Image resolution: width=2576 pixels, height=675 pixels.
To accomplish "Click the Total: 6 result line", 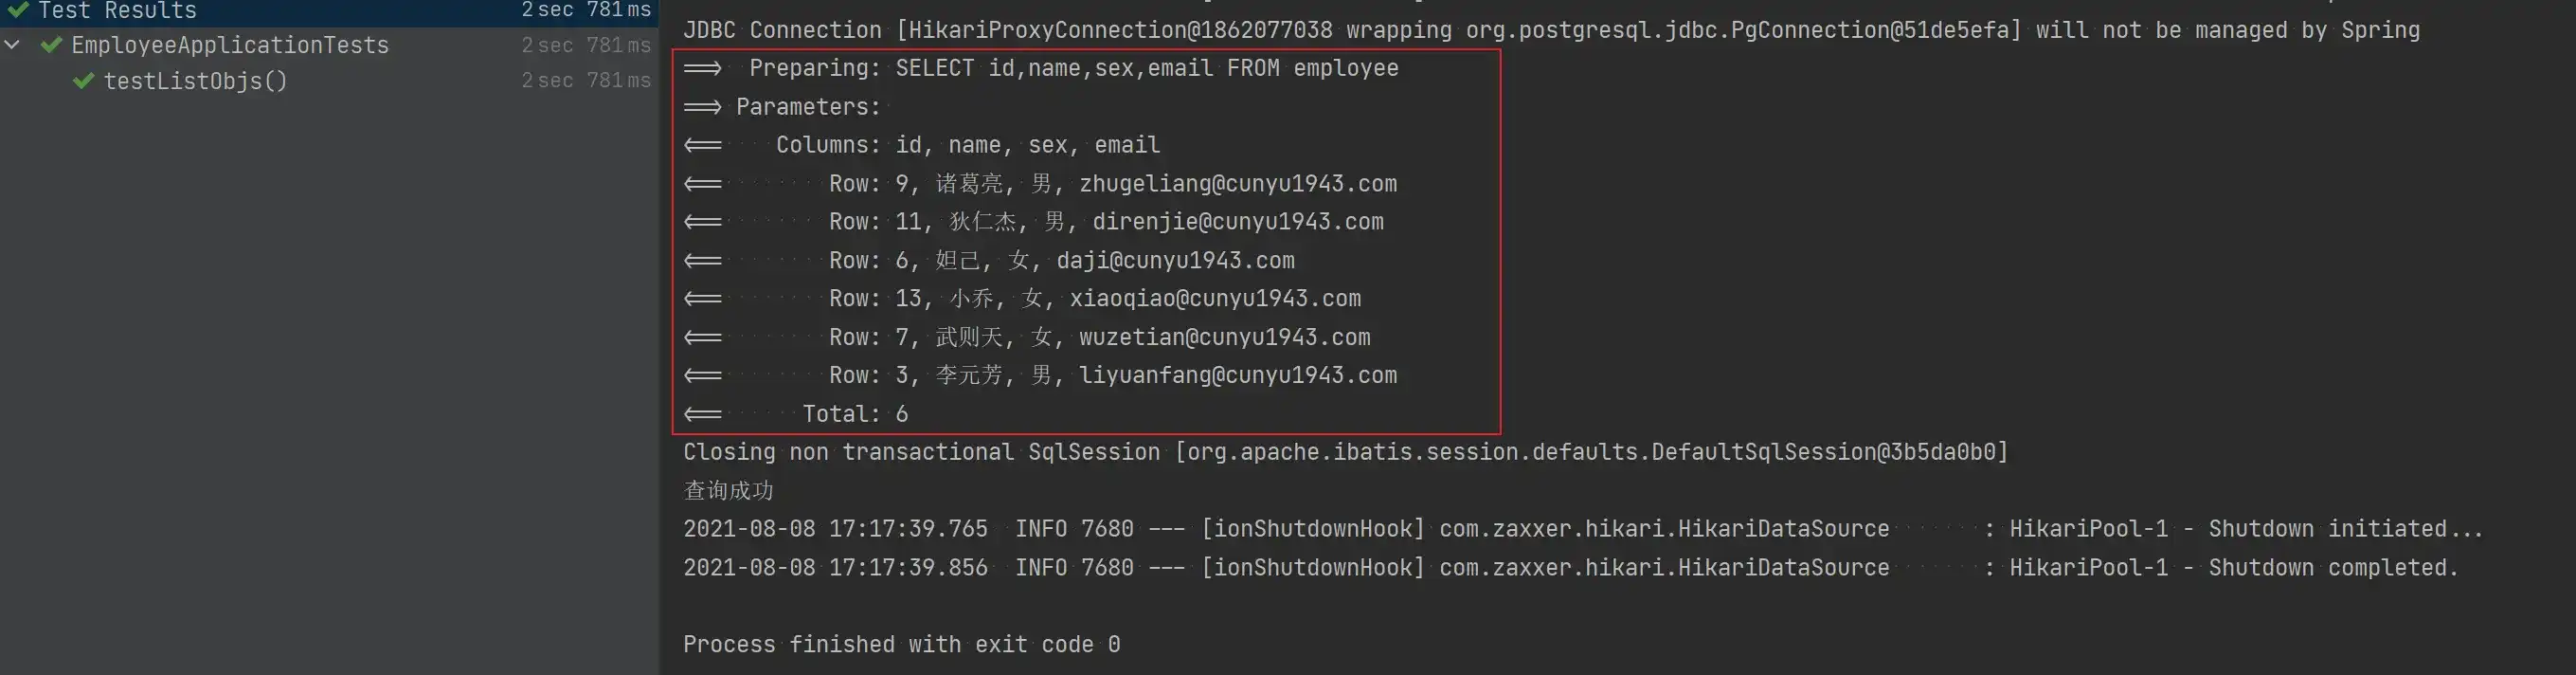I will [796, 414].
